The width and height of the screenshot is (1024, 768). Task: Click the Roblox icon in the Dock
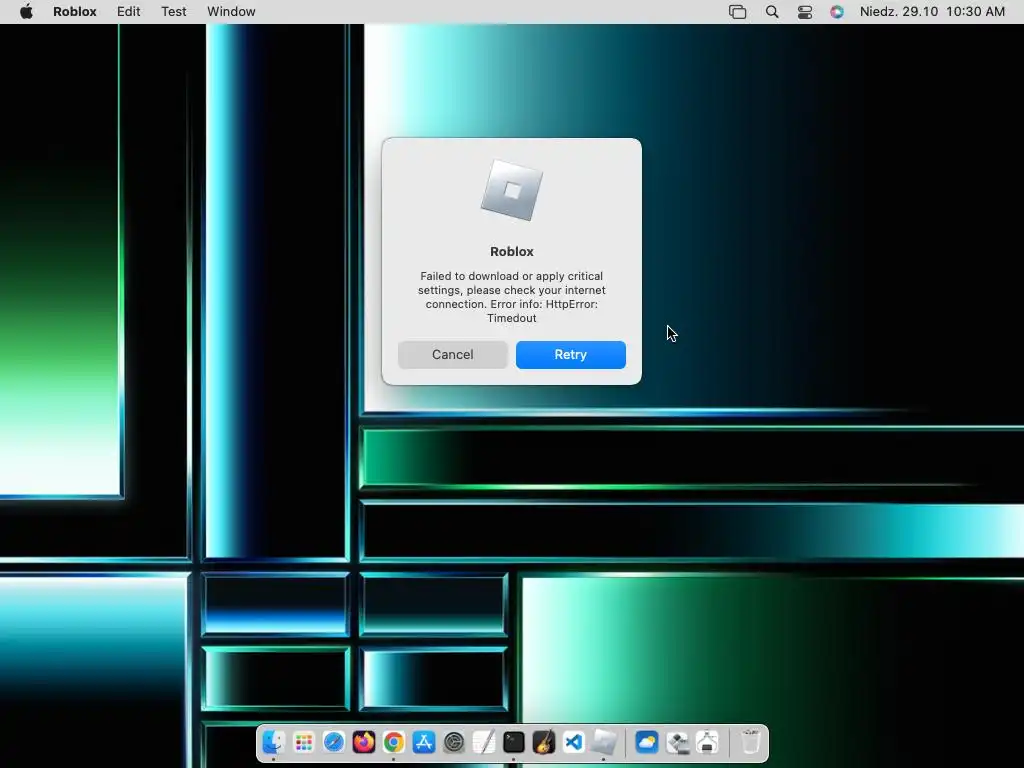click(603, 743)
